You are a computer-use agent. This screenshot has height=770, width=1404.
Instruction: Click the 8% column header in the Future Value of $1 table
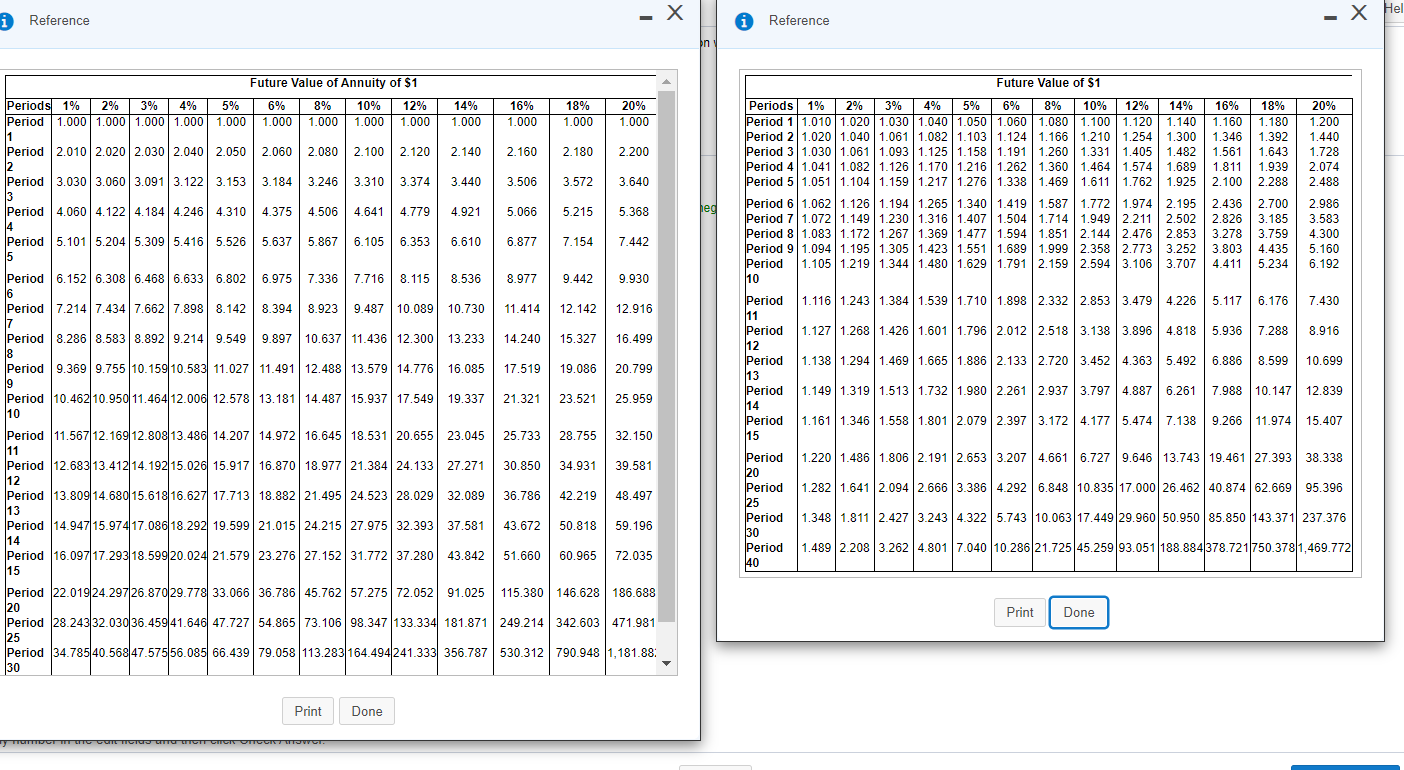tap(1054, 105)
